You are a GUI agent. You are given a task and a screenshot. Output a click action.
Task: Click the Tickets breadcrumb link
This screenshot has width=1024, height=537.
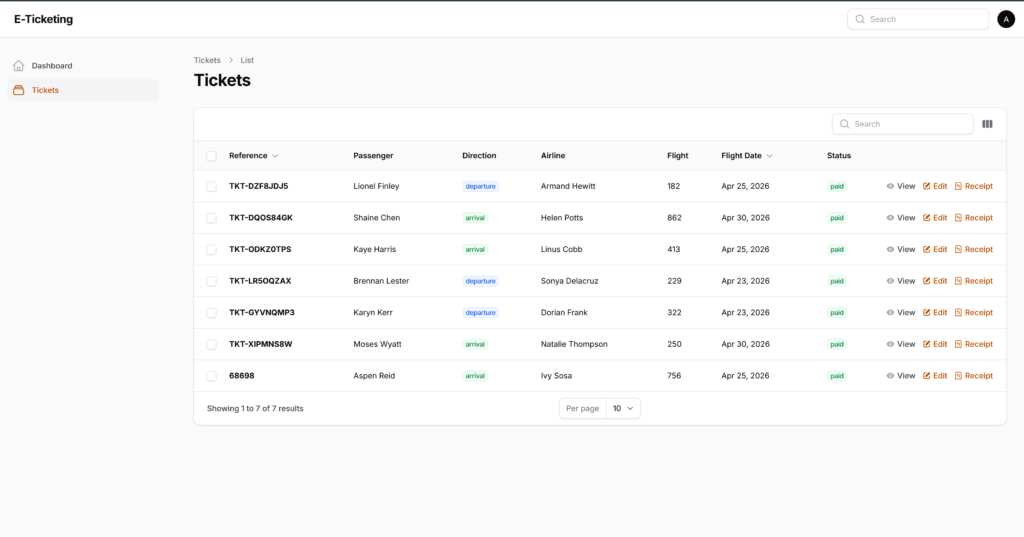207,60
